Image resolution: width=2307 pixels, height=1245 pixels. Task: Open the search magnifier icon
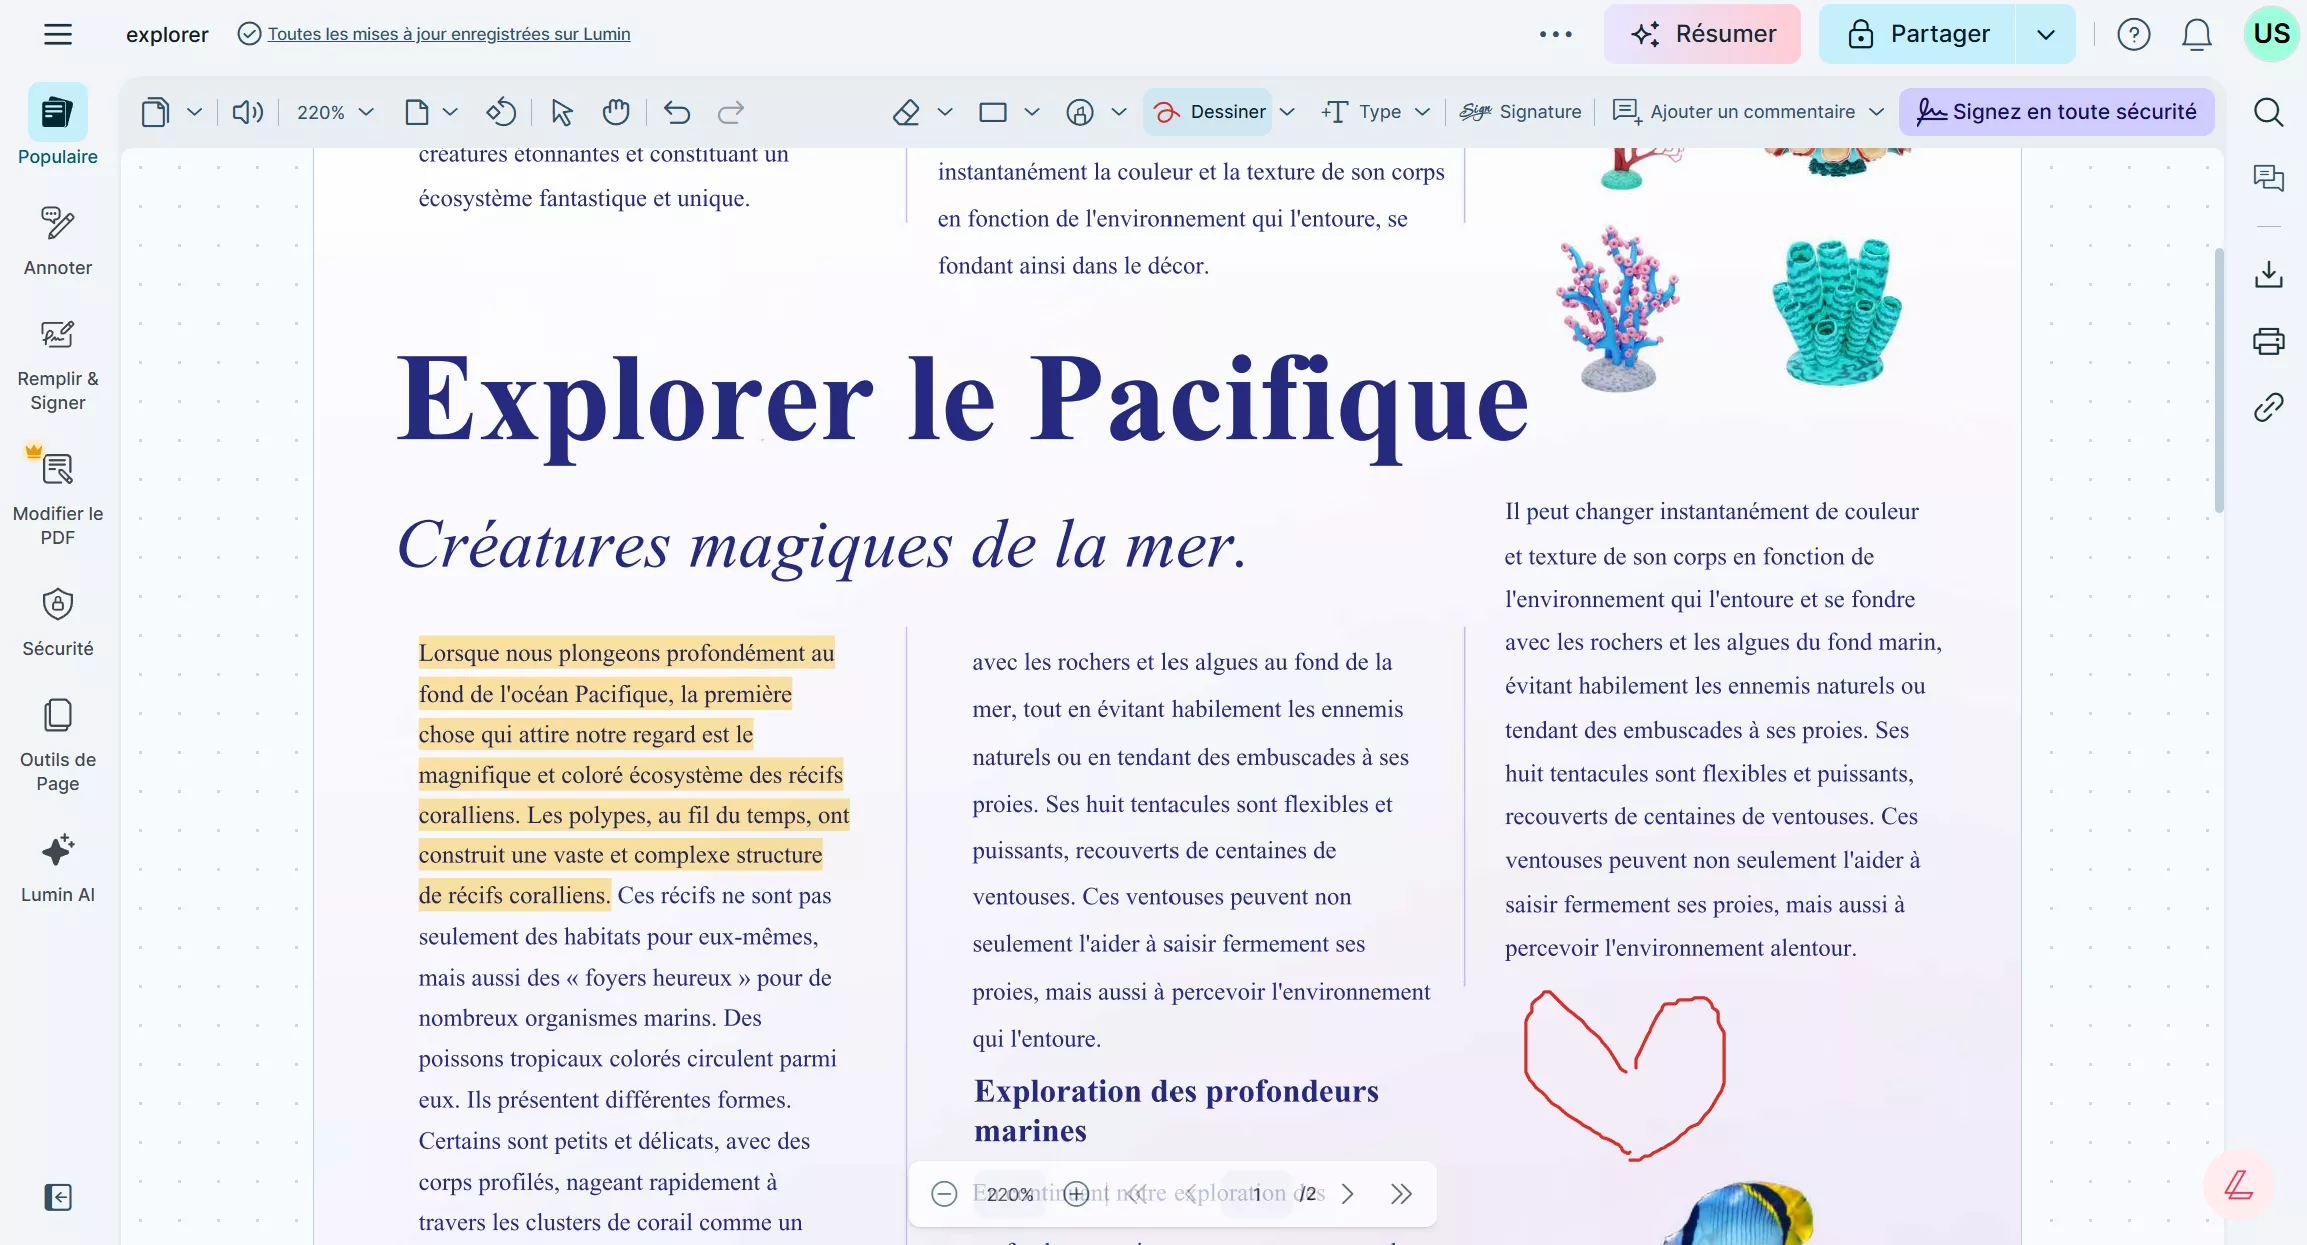click(2268, 112)
